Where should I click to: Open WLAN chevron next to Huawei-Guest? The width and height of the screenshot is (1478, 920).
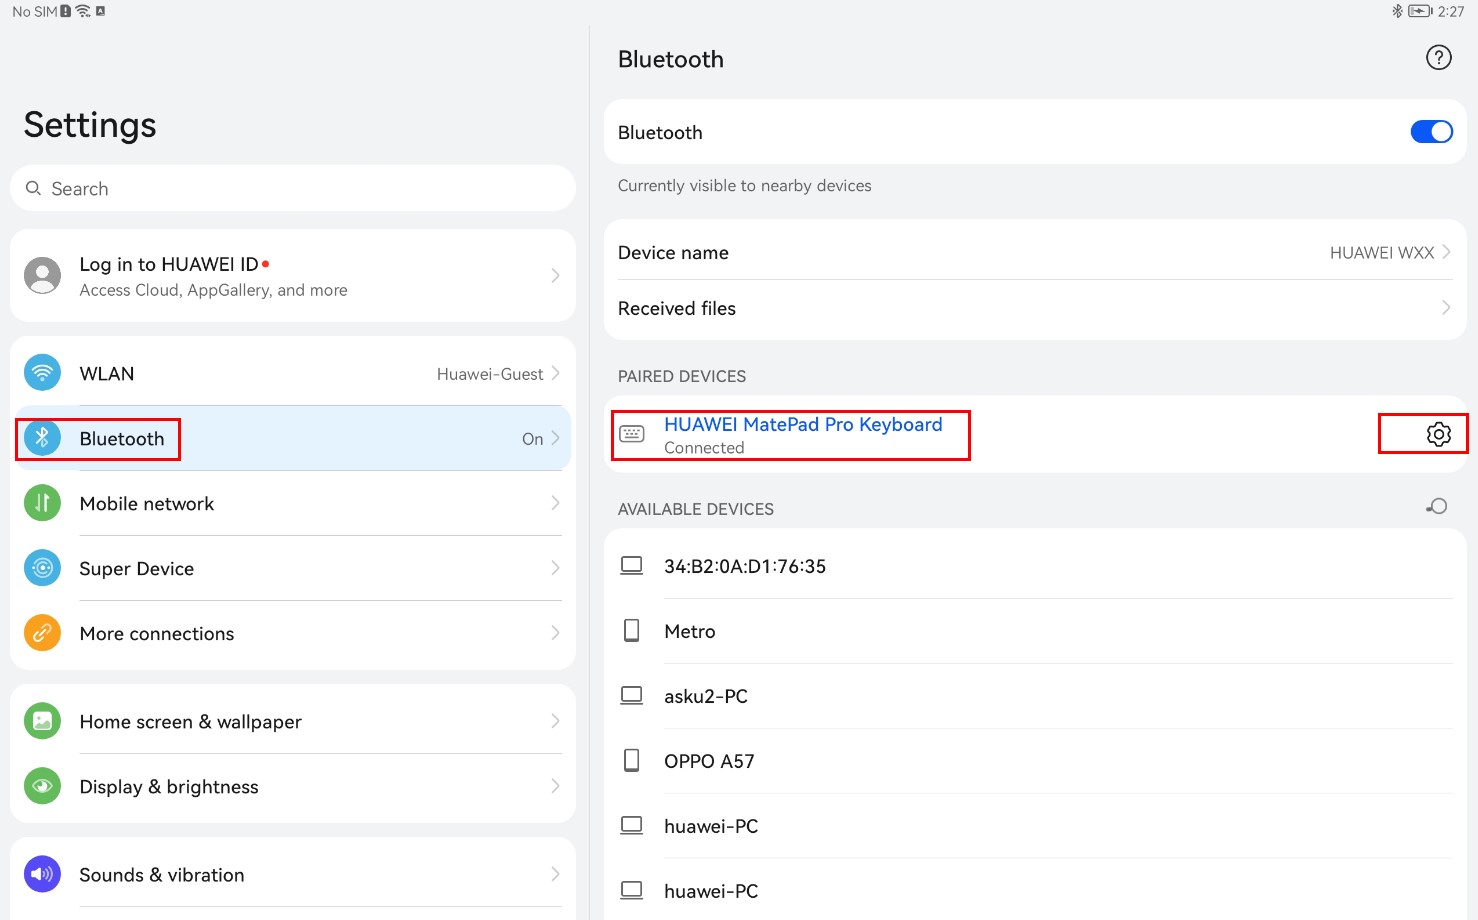click(x=555, y=373)
